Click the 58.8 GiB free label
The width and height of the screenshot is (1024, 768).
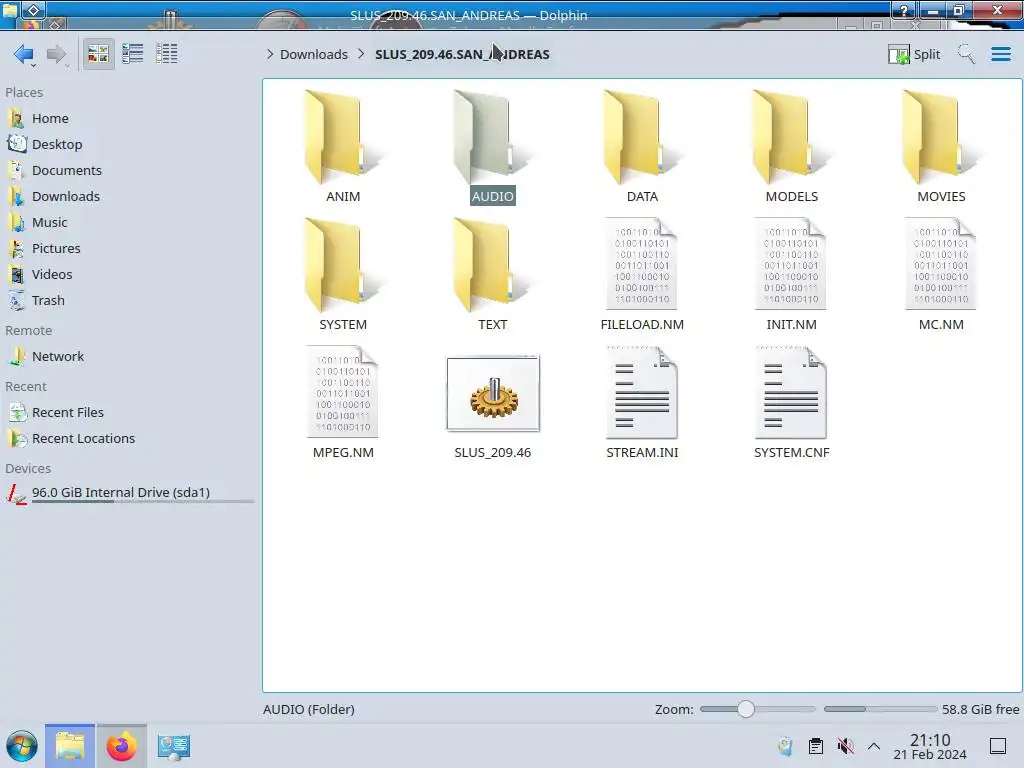[x=980, y=709]
